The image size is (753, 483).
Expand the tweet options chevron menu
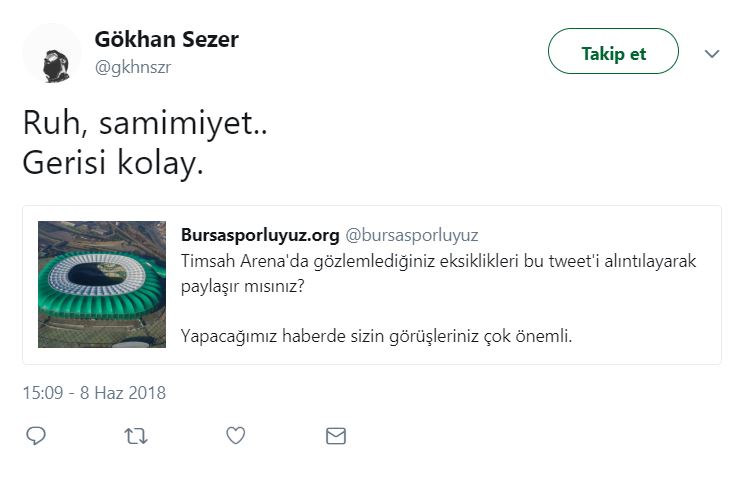[712, 54]
